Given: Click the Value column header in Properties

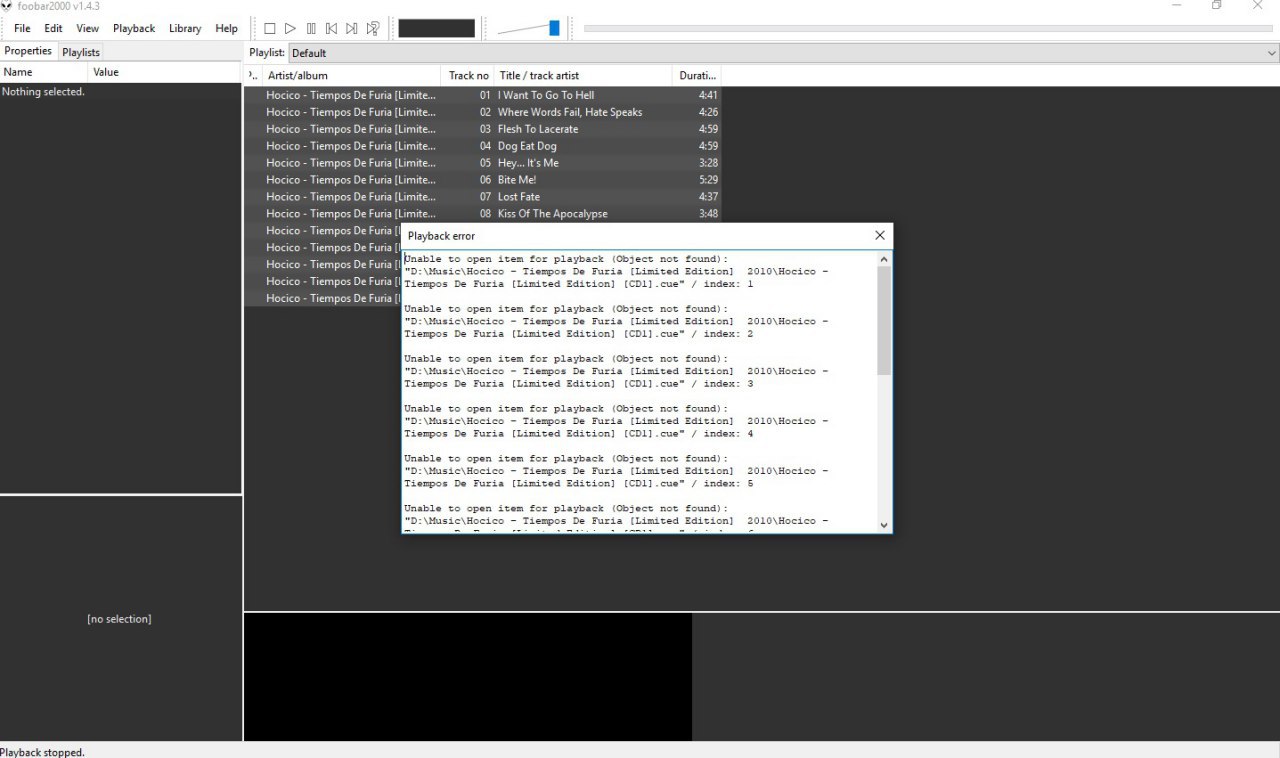Looking at the screenshot, I should (165, 72).
